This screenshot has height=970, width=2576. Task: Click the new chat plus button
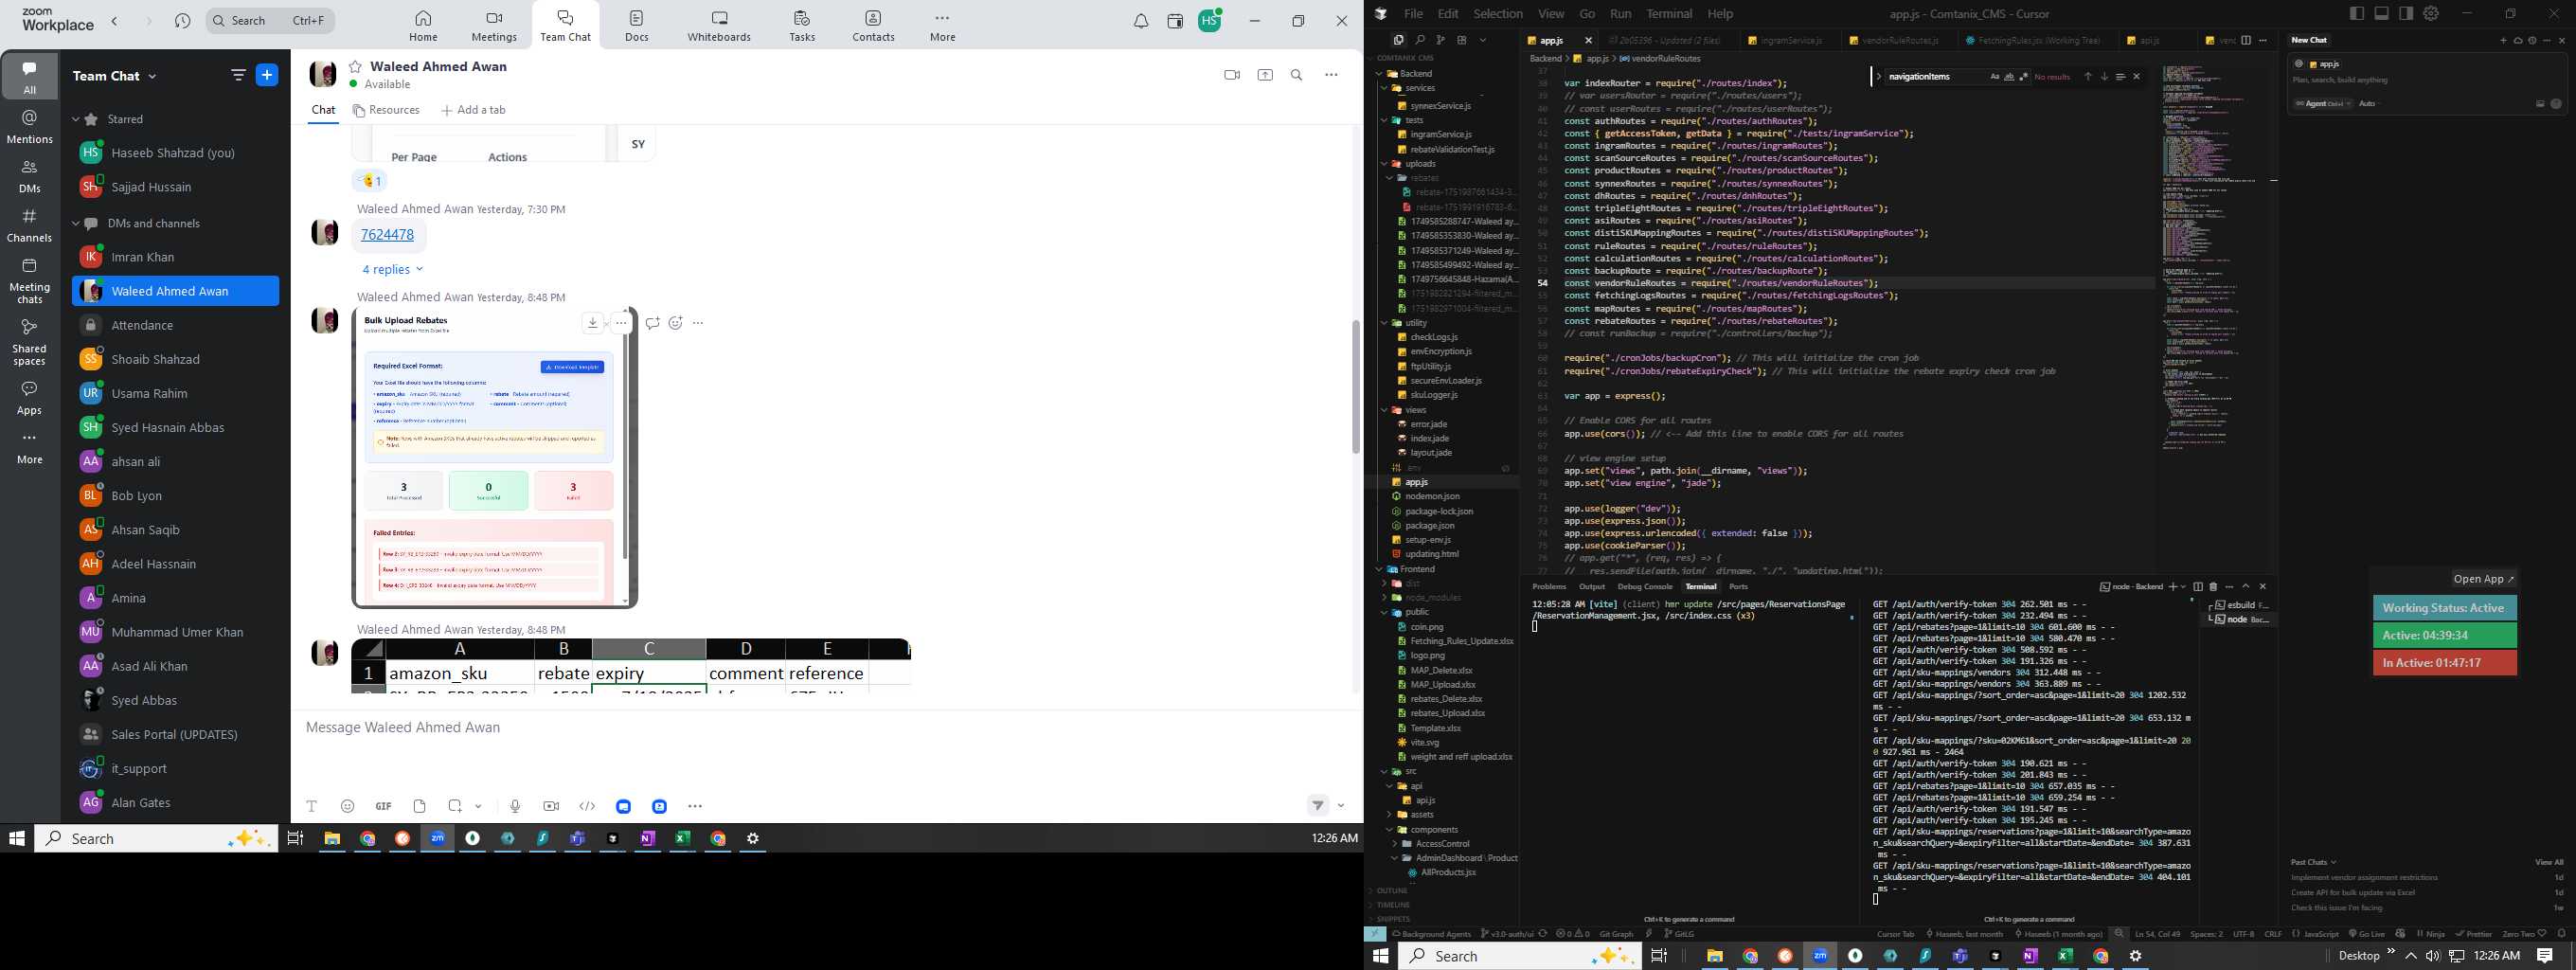pyautogui.click(x=267, y=75)
